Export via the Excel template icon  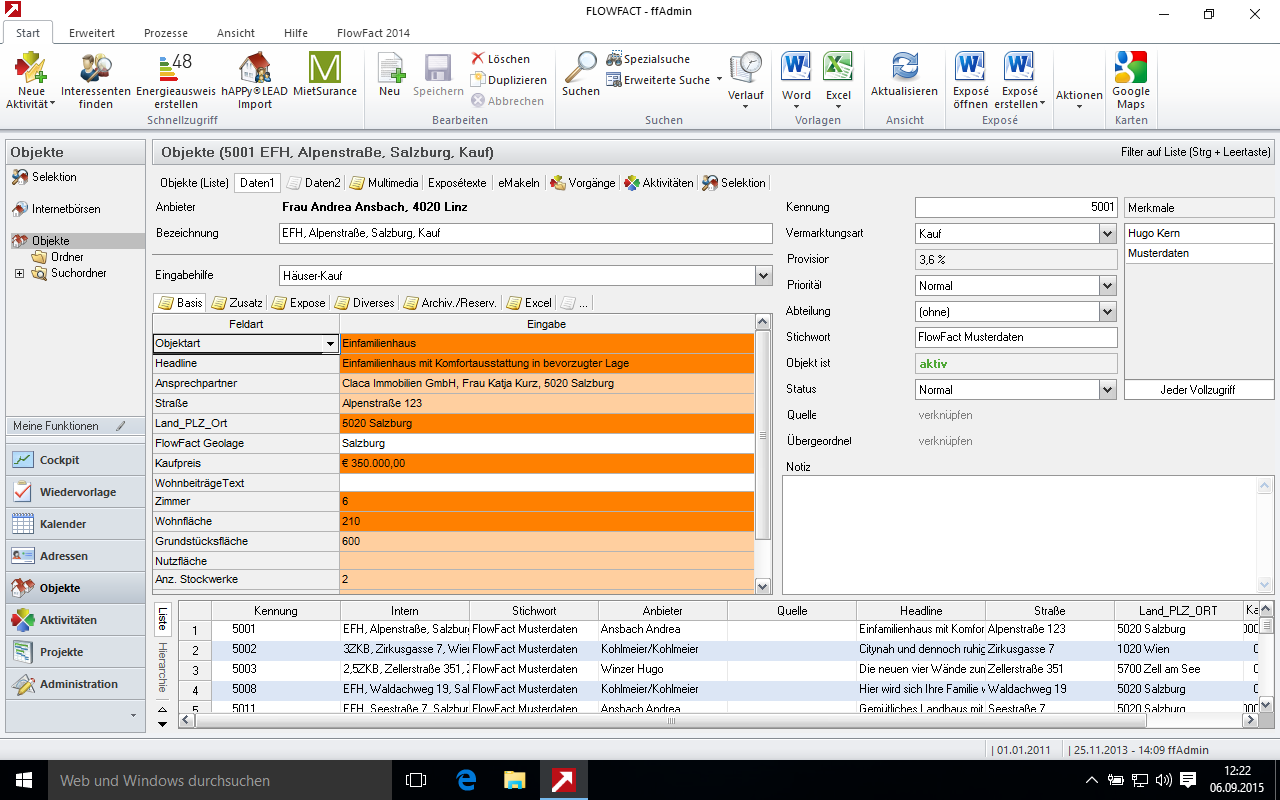838,68
